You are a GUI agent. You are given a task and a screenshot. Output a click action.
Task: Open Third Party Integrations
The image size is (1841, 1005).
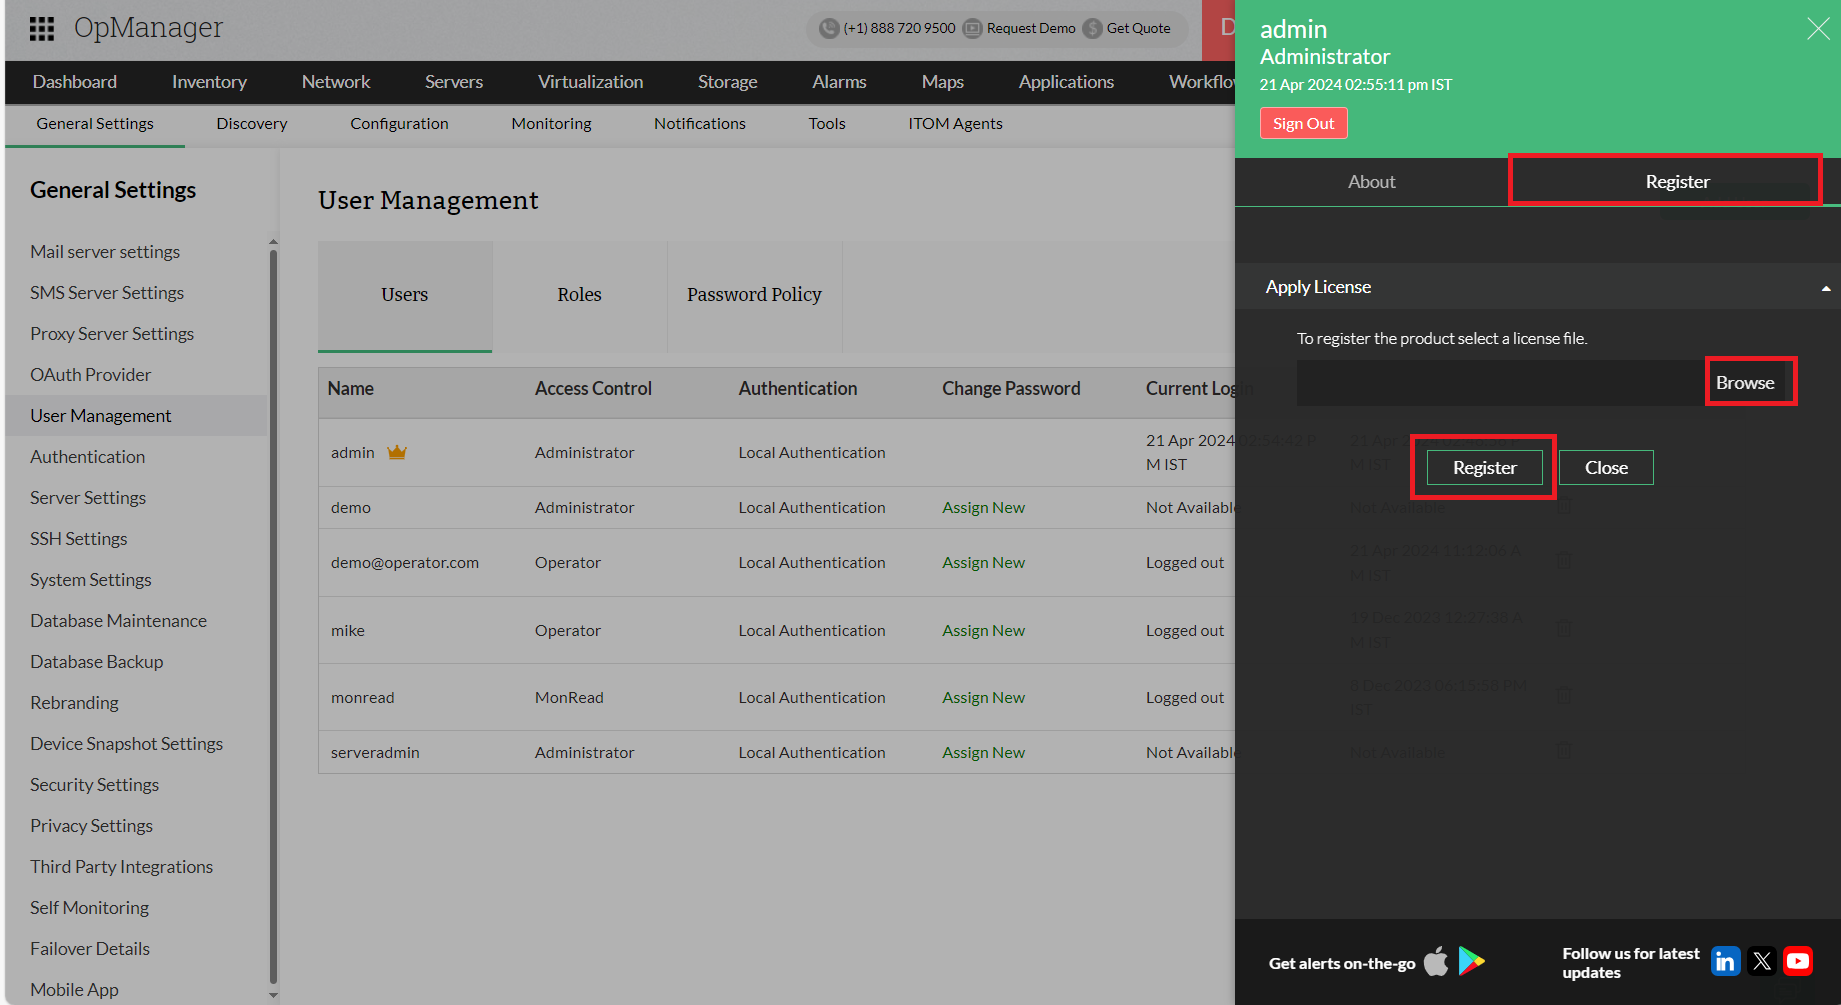coord(122,867)
